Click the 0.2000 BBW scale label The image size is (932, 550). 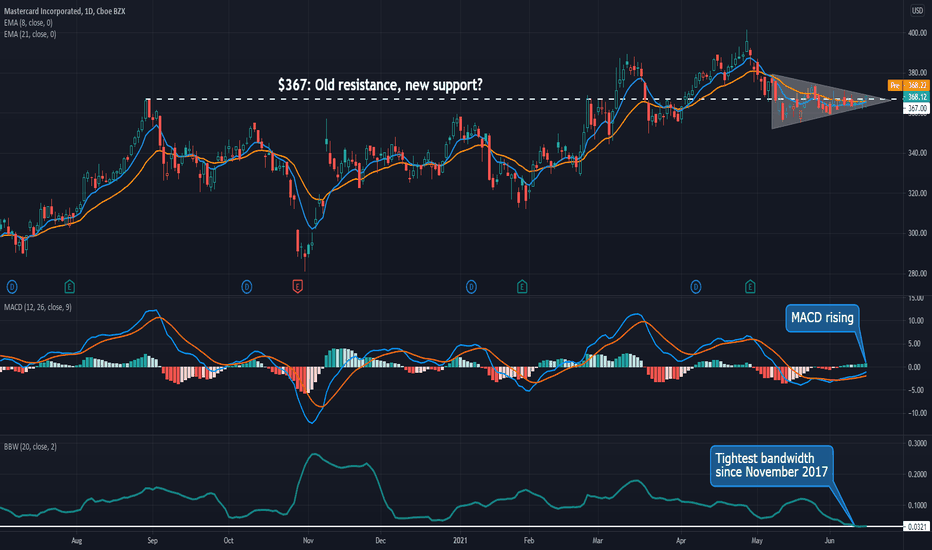(x=917, y=474)
